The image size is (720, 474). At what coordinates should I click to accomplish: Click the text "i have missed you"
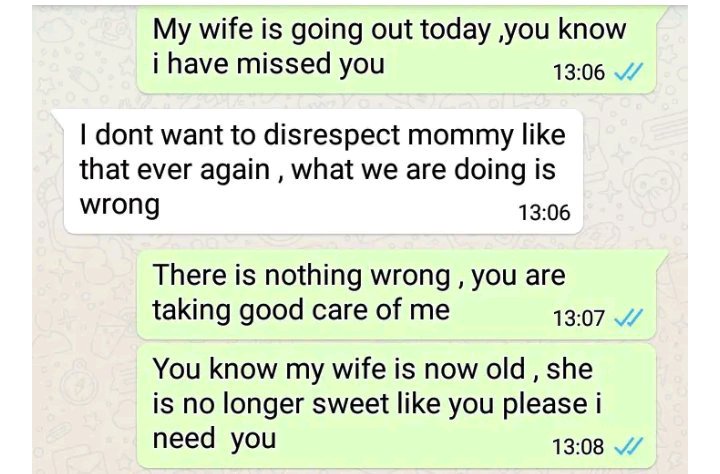click(x=268, y=64)
